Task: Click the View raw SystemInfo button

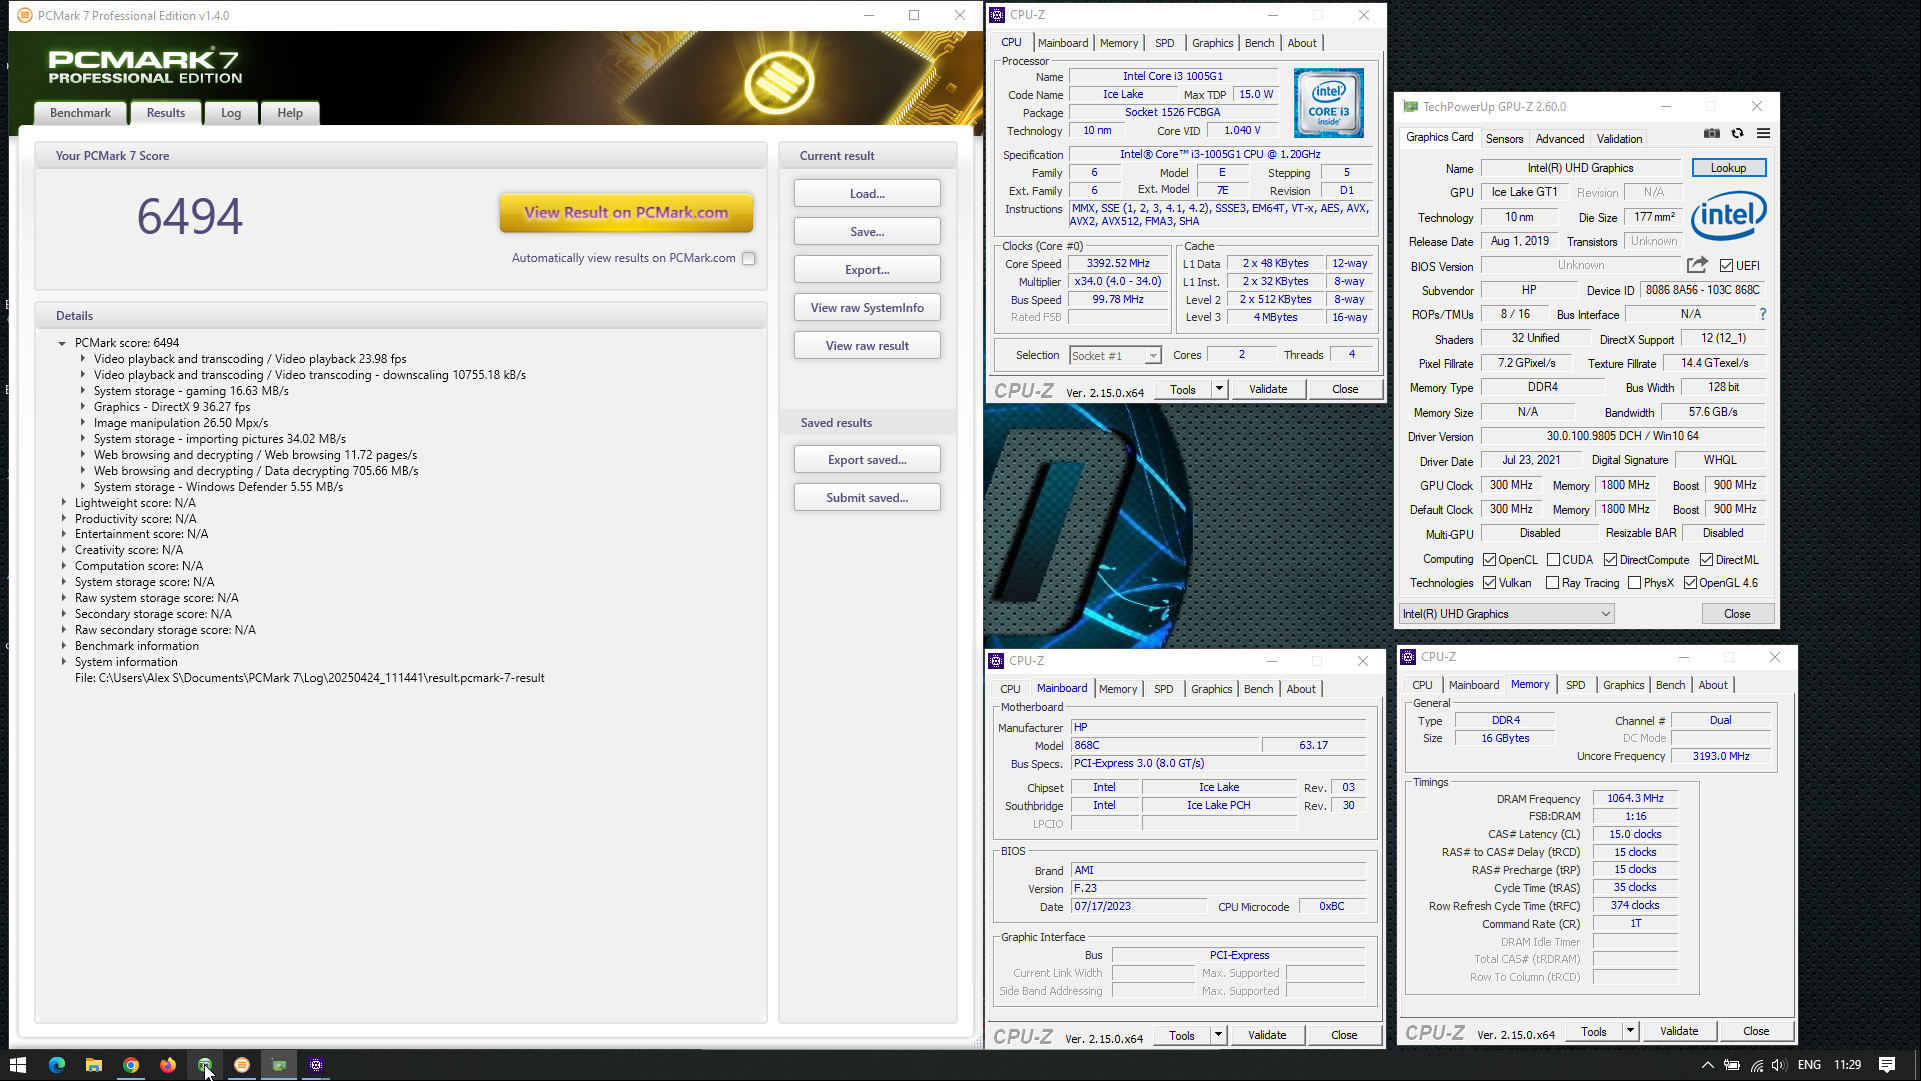Action: tap(867, 308)
